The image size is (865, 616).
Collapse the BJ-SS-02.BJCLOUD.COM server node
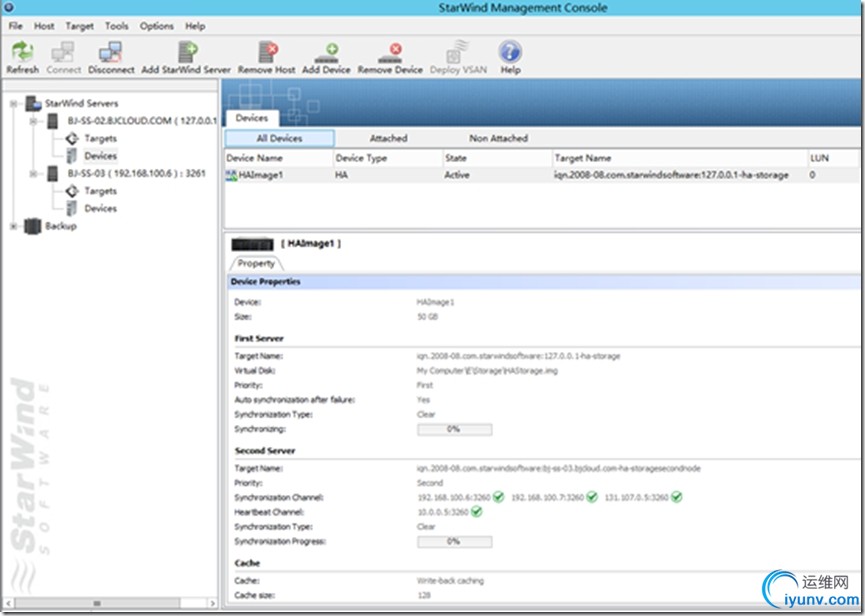[x=34, y=121]
